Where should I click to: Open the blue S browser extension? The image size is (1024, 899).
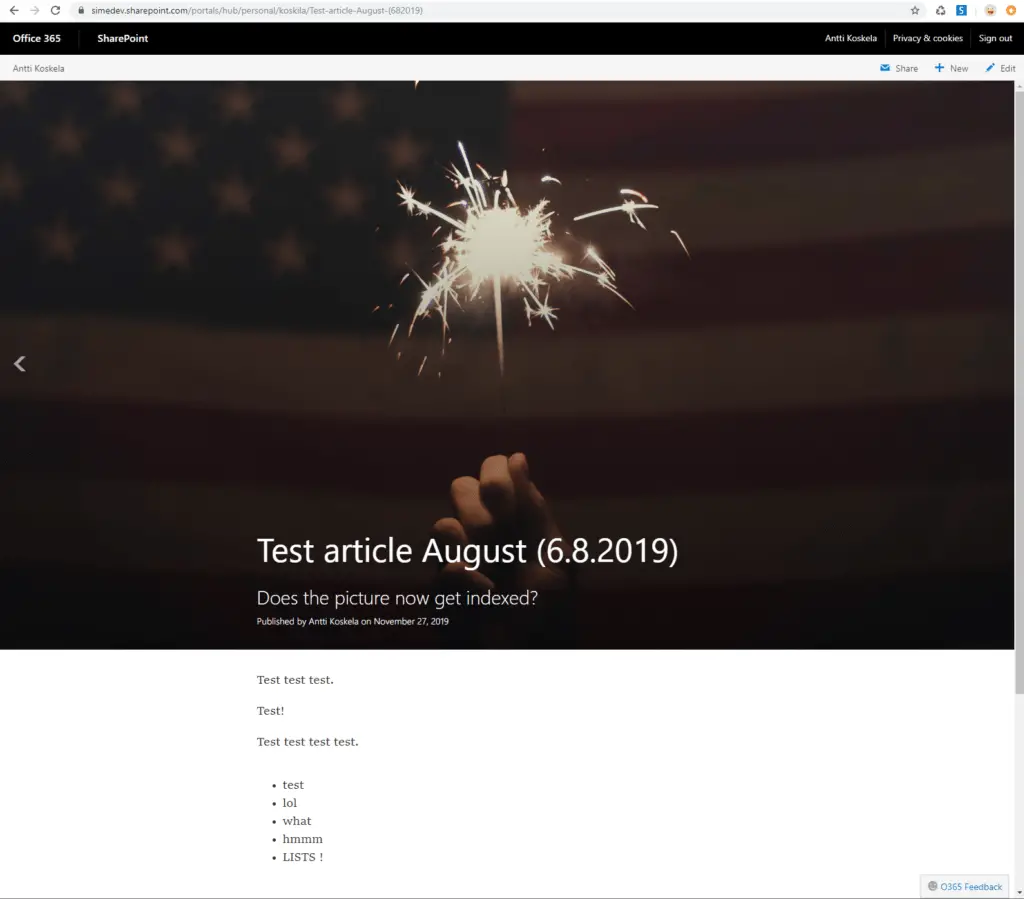[x=961, y=10]
